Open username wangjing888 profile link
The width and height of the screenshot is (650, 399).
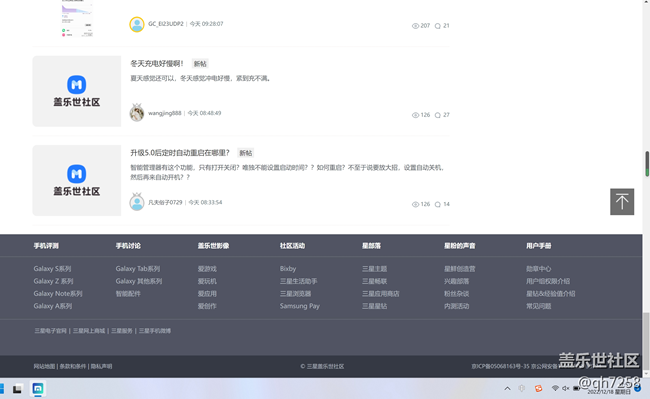[x=165, y=113]
